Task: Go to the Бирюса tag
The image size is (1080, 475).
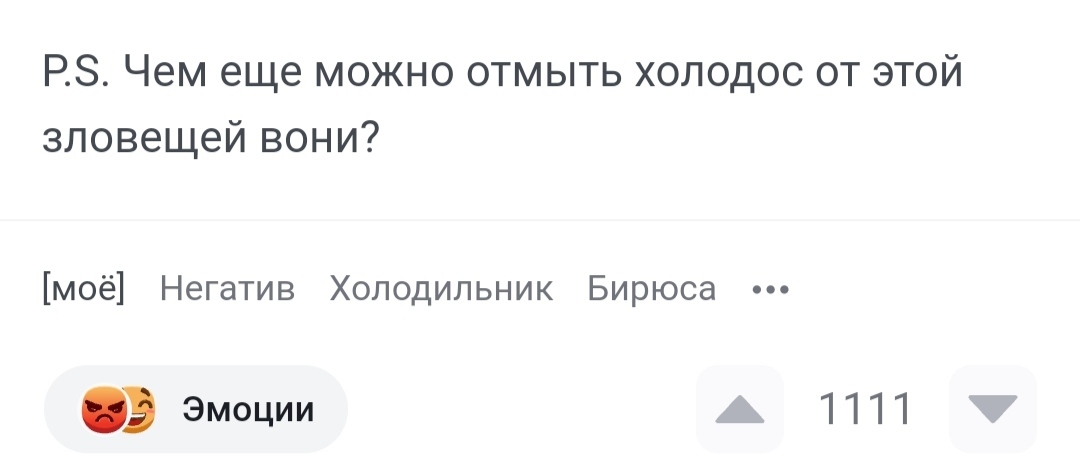Action: point(651,290)
